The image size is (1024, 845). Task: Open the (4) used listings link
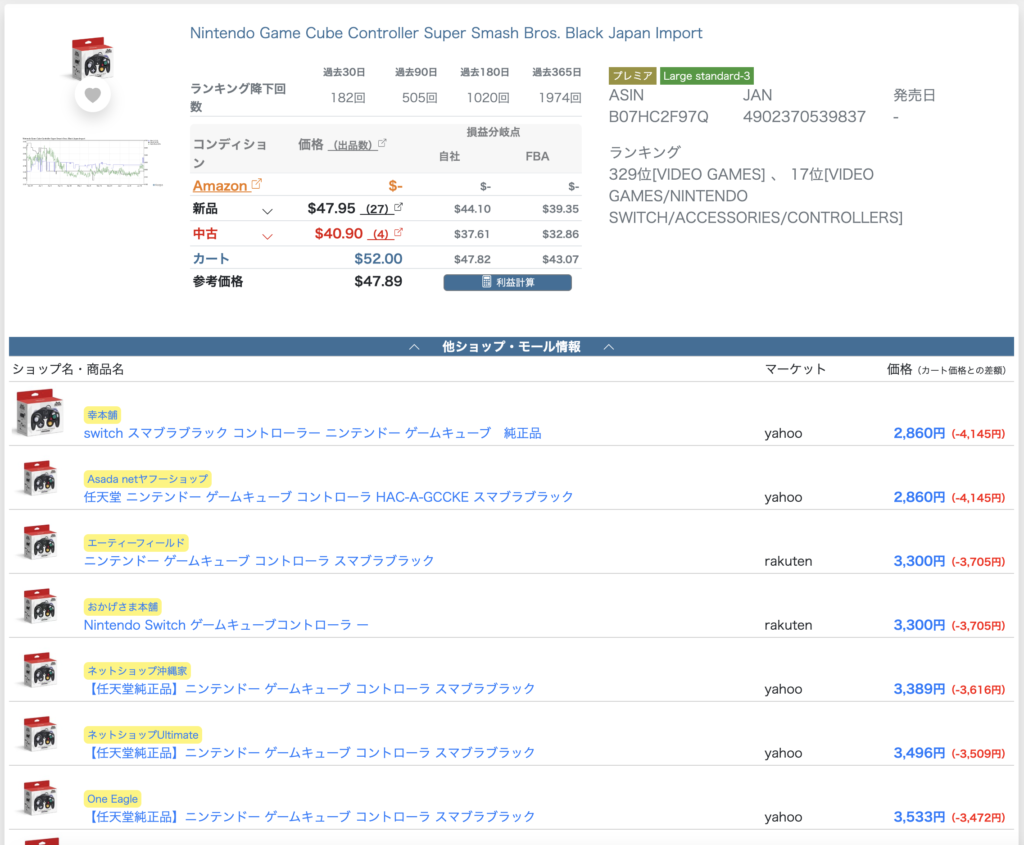(381, 234)
